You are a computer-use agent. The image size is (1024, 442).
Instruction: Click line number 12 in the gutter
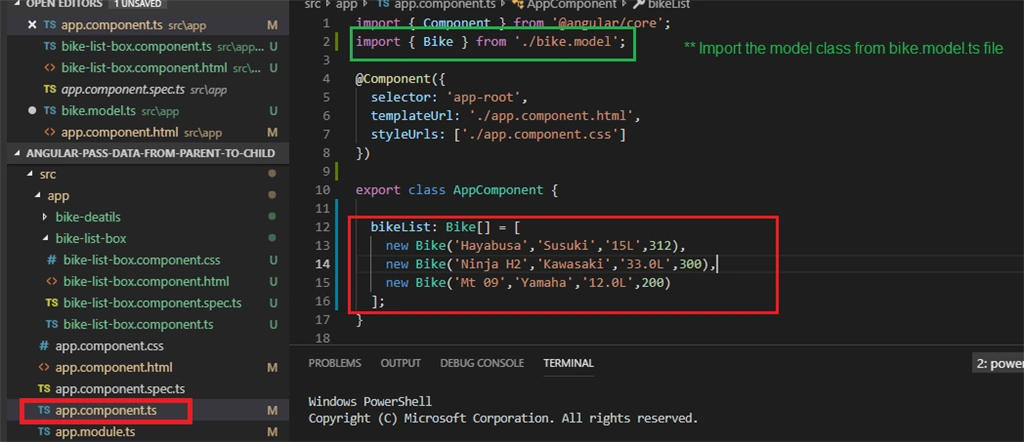pos(322,227)
